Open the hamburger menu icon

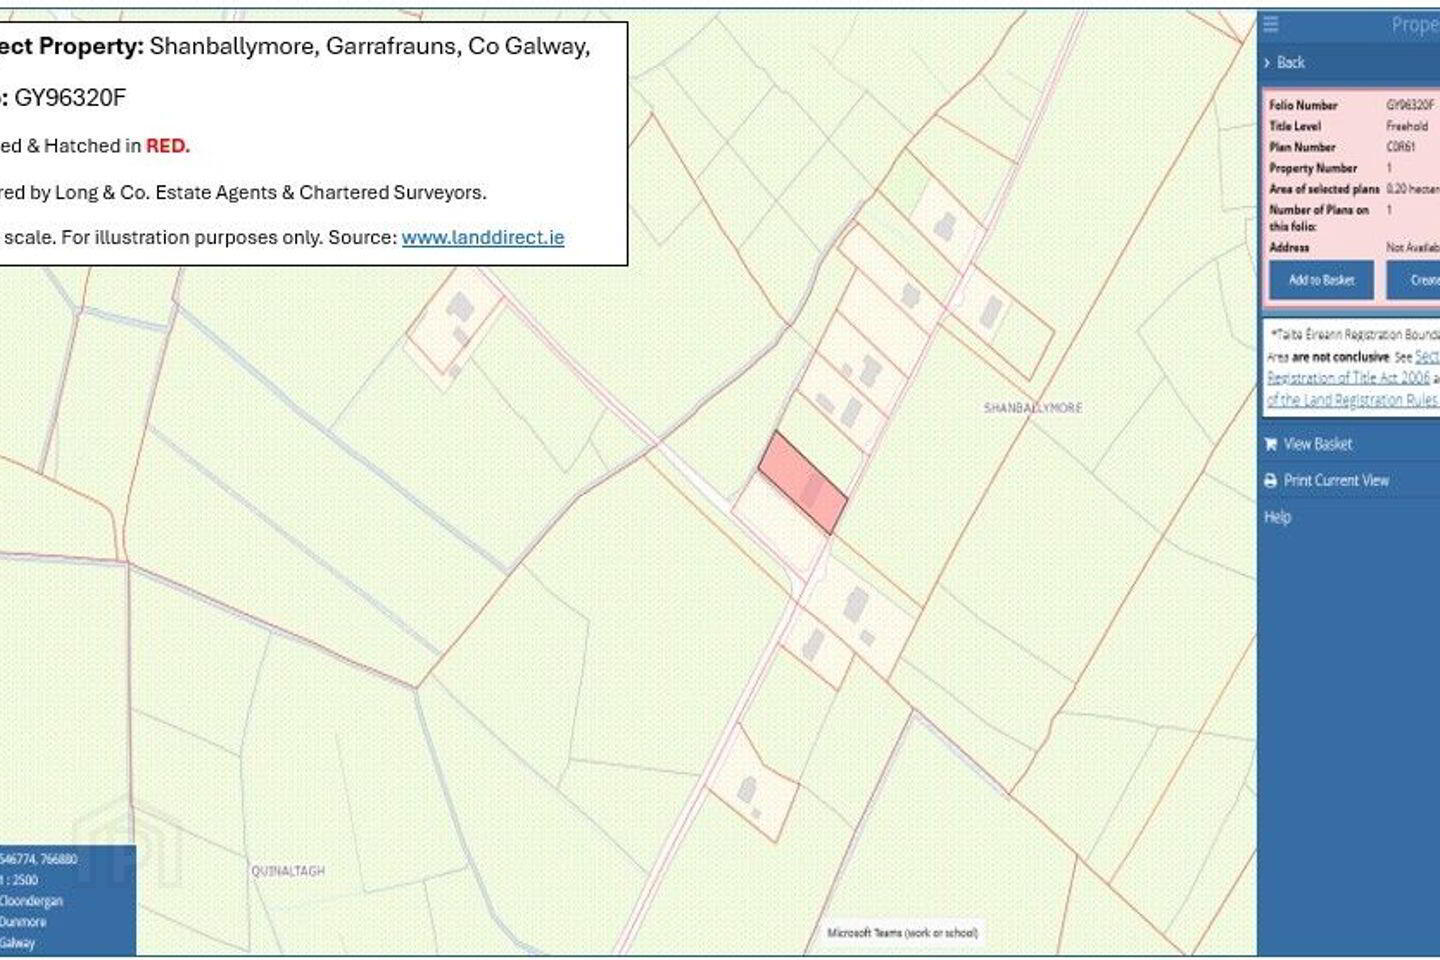pyautogui.click(x=1271, y=24)
